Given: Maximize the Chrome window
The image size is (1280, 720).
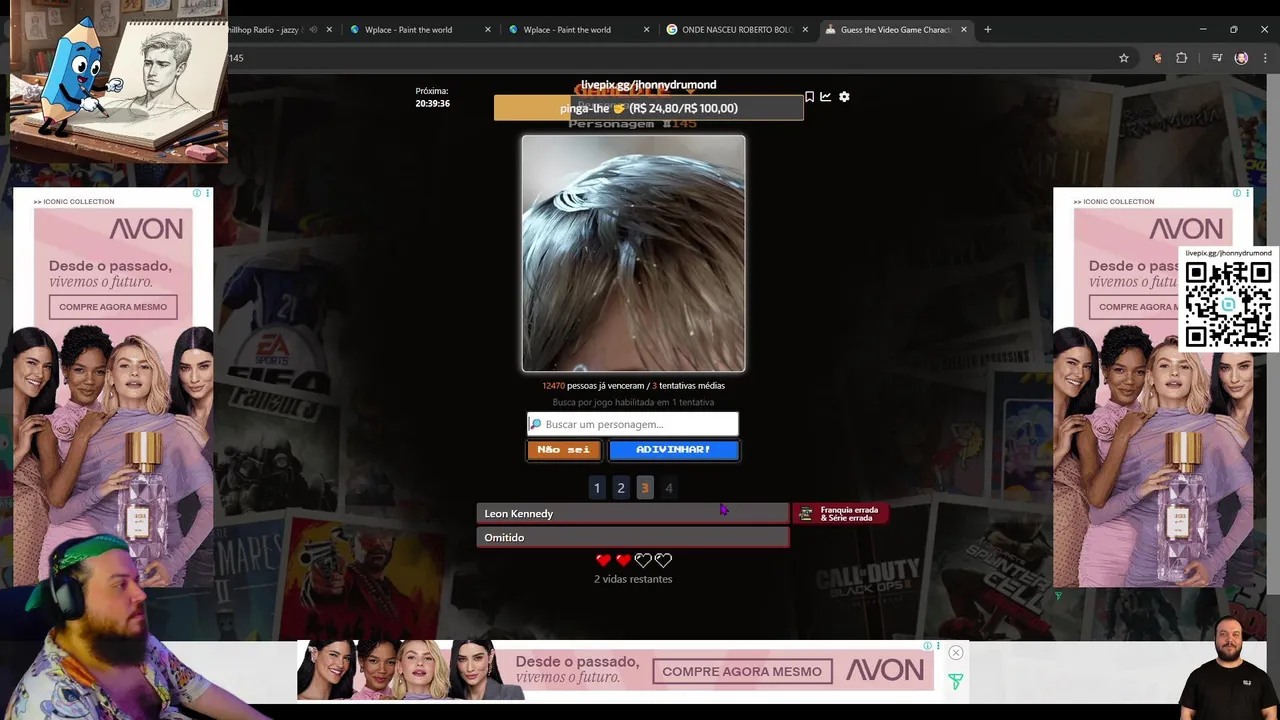Looking at the screenshot, I should 1233,29.
